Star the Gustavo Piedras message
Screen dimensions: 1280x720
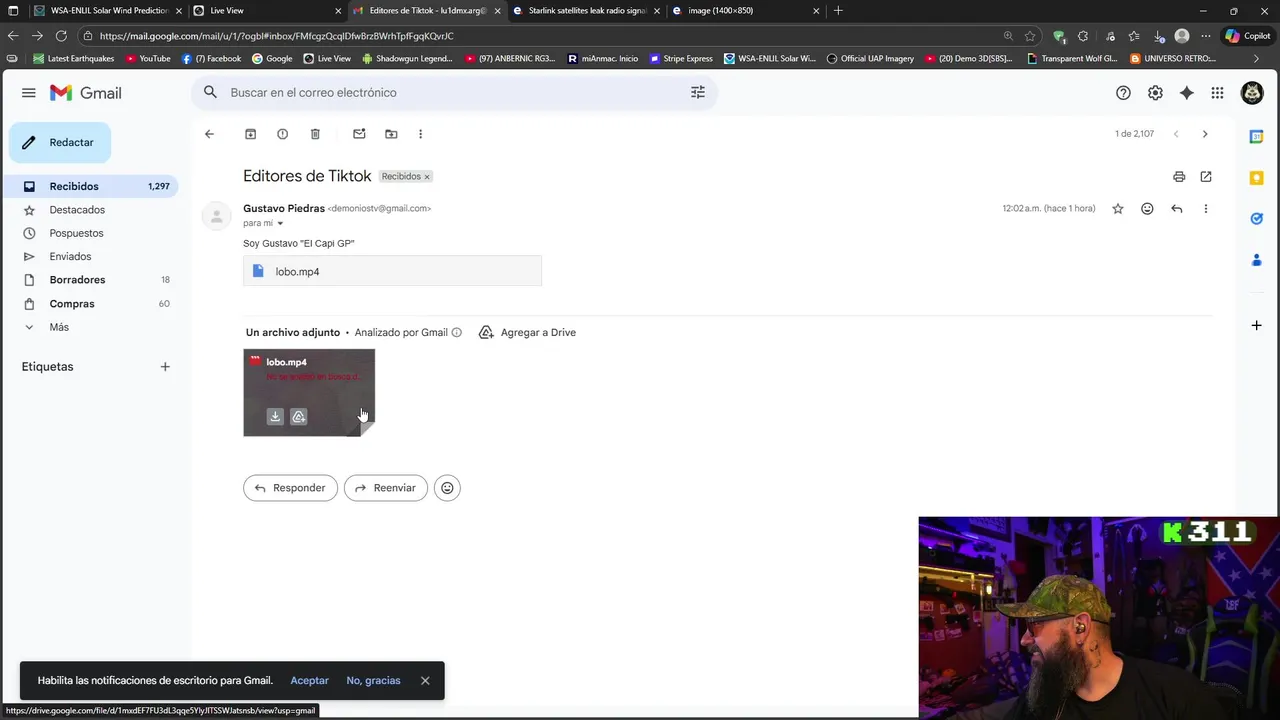coord(1118,209)
